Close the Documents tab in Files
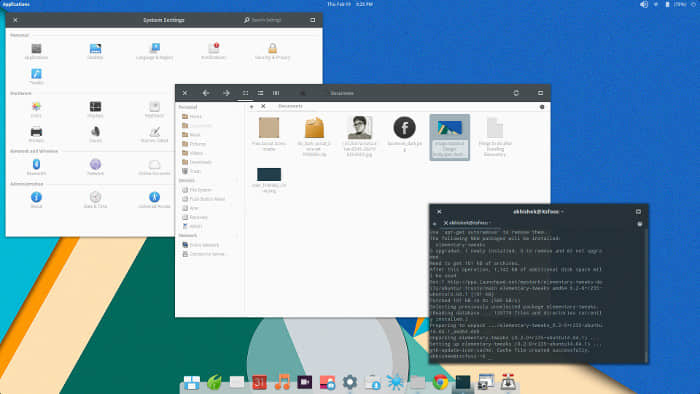Screen dimensions: 700x394 [263, 106]
